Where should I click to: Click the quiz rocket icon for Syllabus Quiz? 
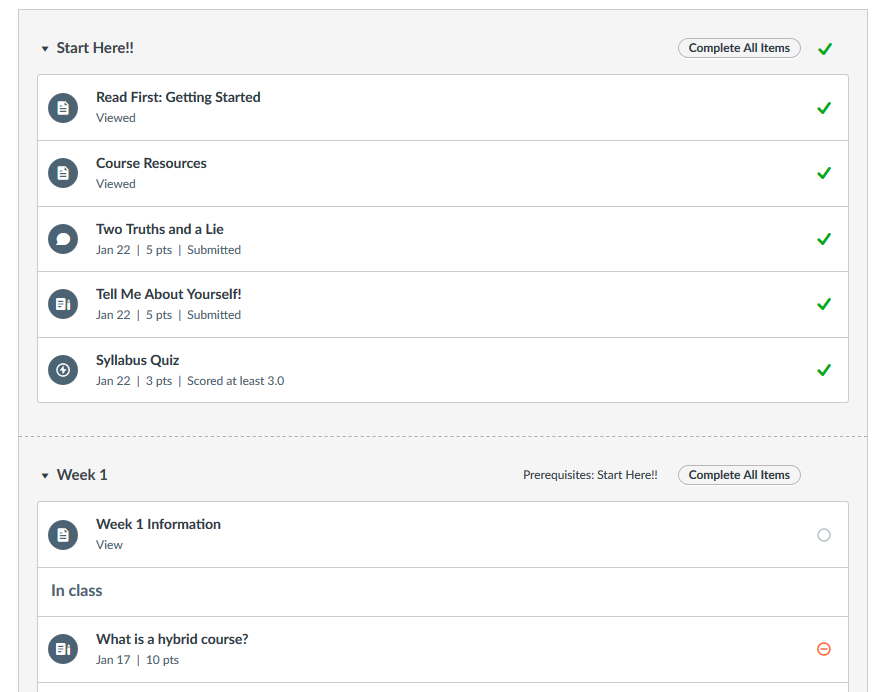pos(63,370)
